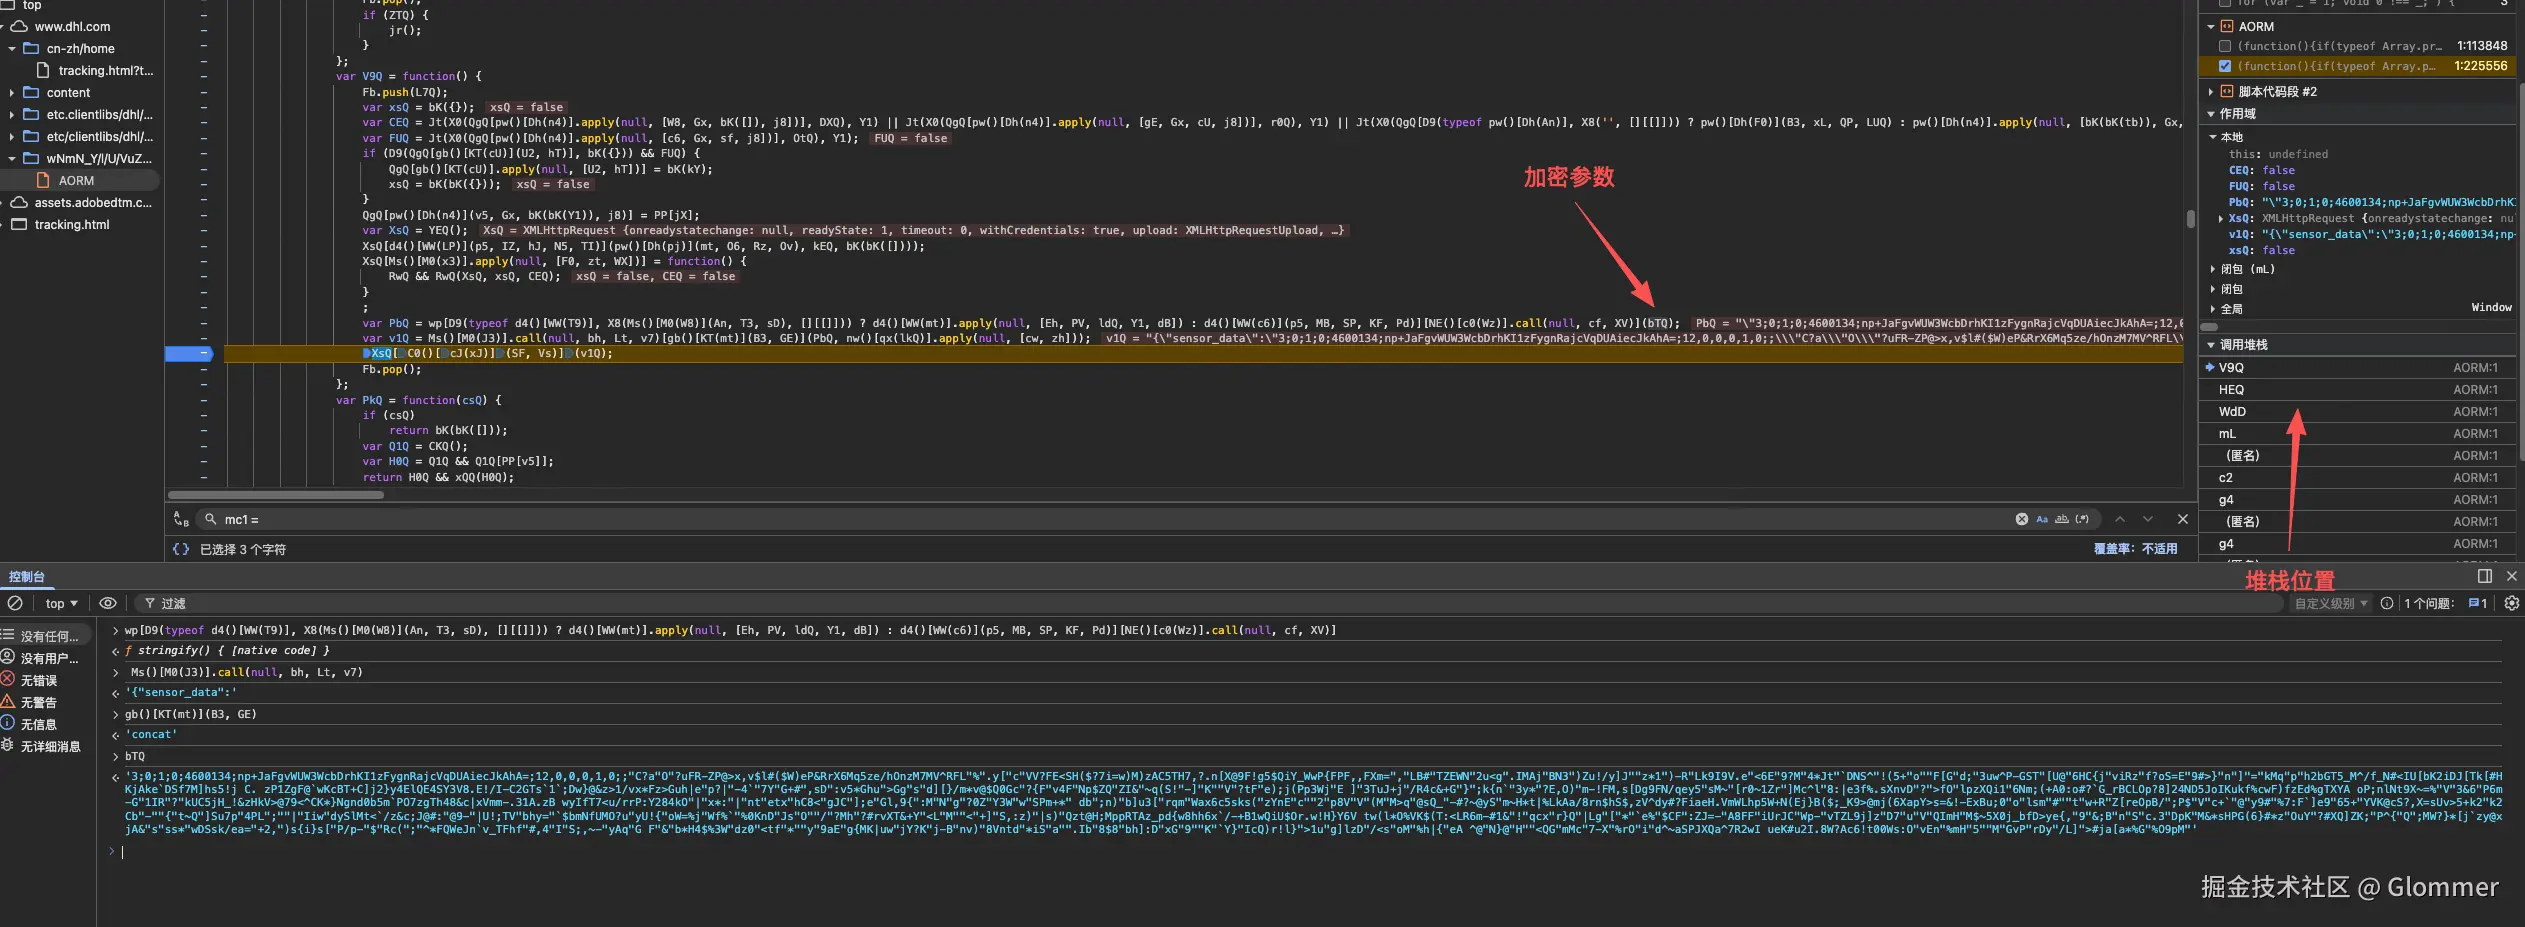This screenshot has width=2525, height=927.
Task: Collapse the 本地 local scope
Action: pyautogui.click(x=2213, y=137)
